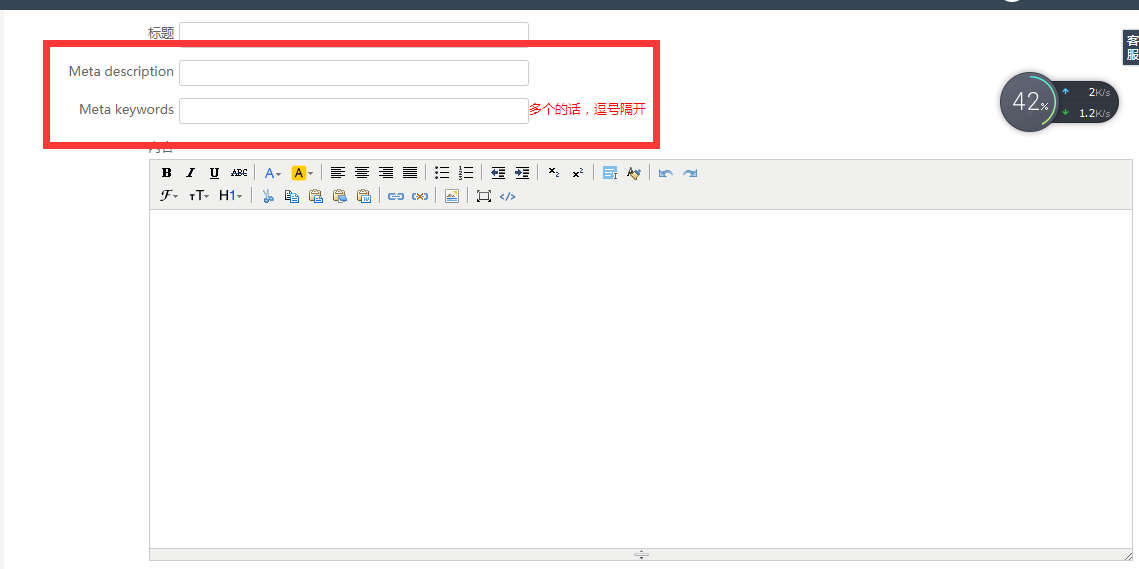Click the undo arrow

click(666, 173)
